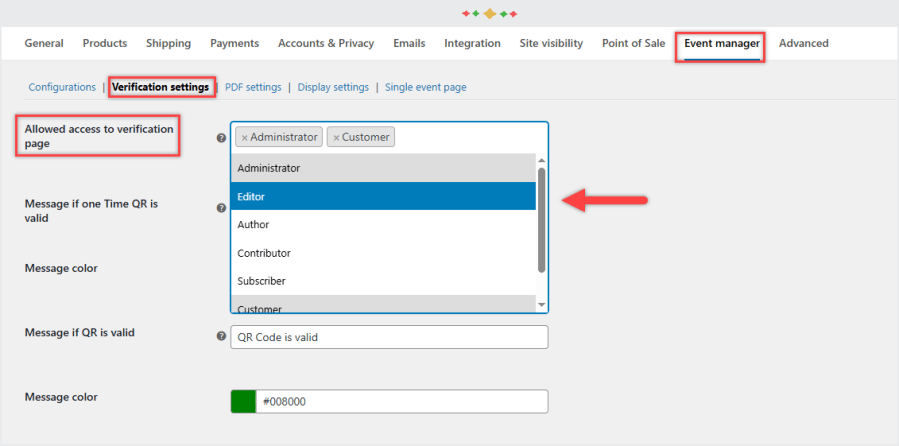Click the #008000 color value field
899x446 pixels.
point(402,402)
